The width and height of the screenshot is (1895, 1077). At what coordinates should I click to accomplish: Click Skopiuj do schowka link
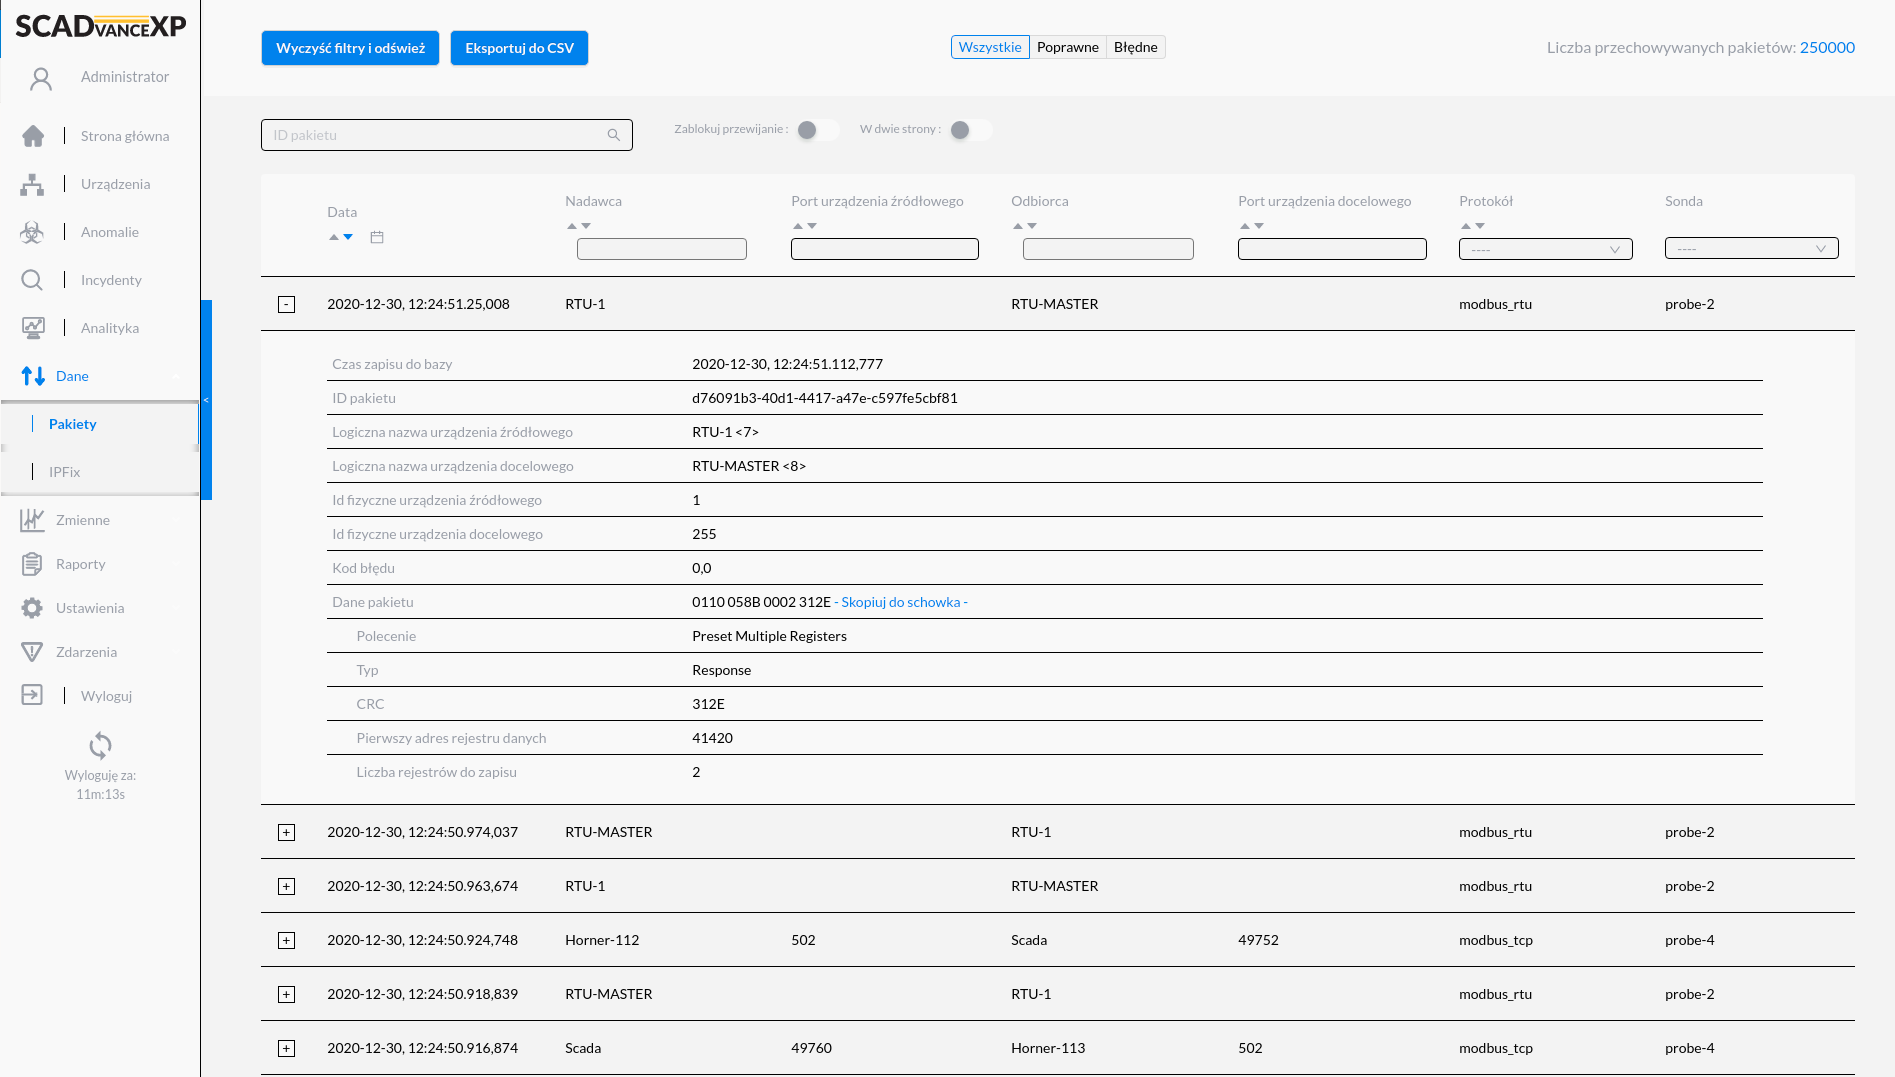click(x=900, y=602)
